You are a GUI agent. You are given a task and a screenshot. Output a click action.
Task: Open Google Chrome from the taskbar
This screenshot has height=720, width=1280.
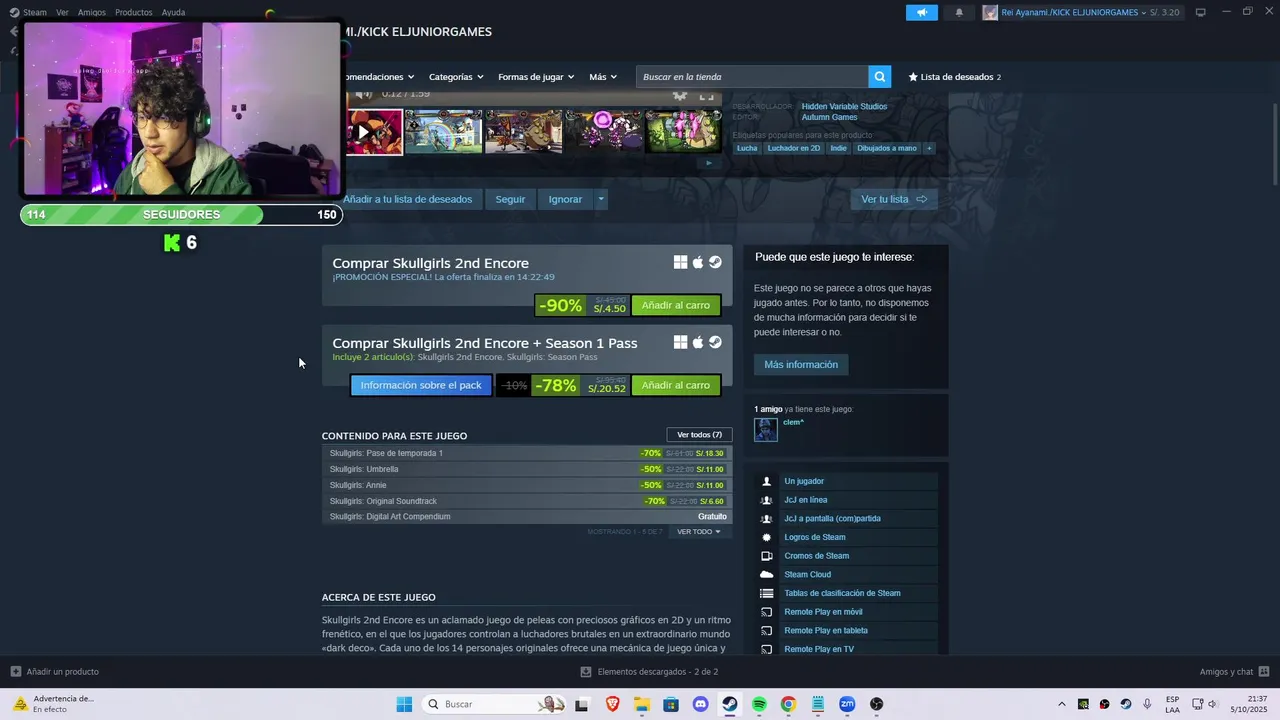[x=788, y=704]
